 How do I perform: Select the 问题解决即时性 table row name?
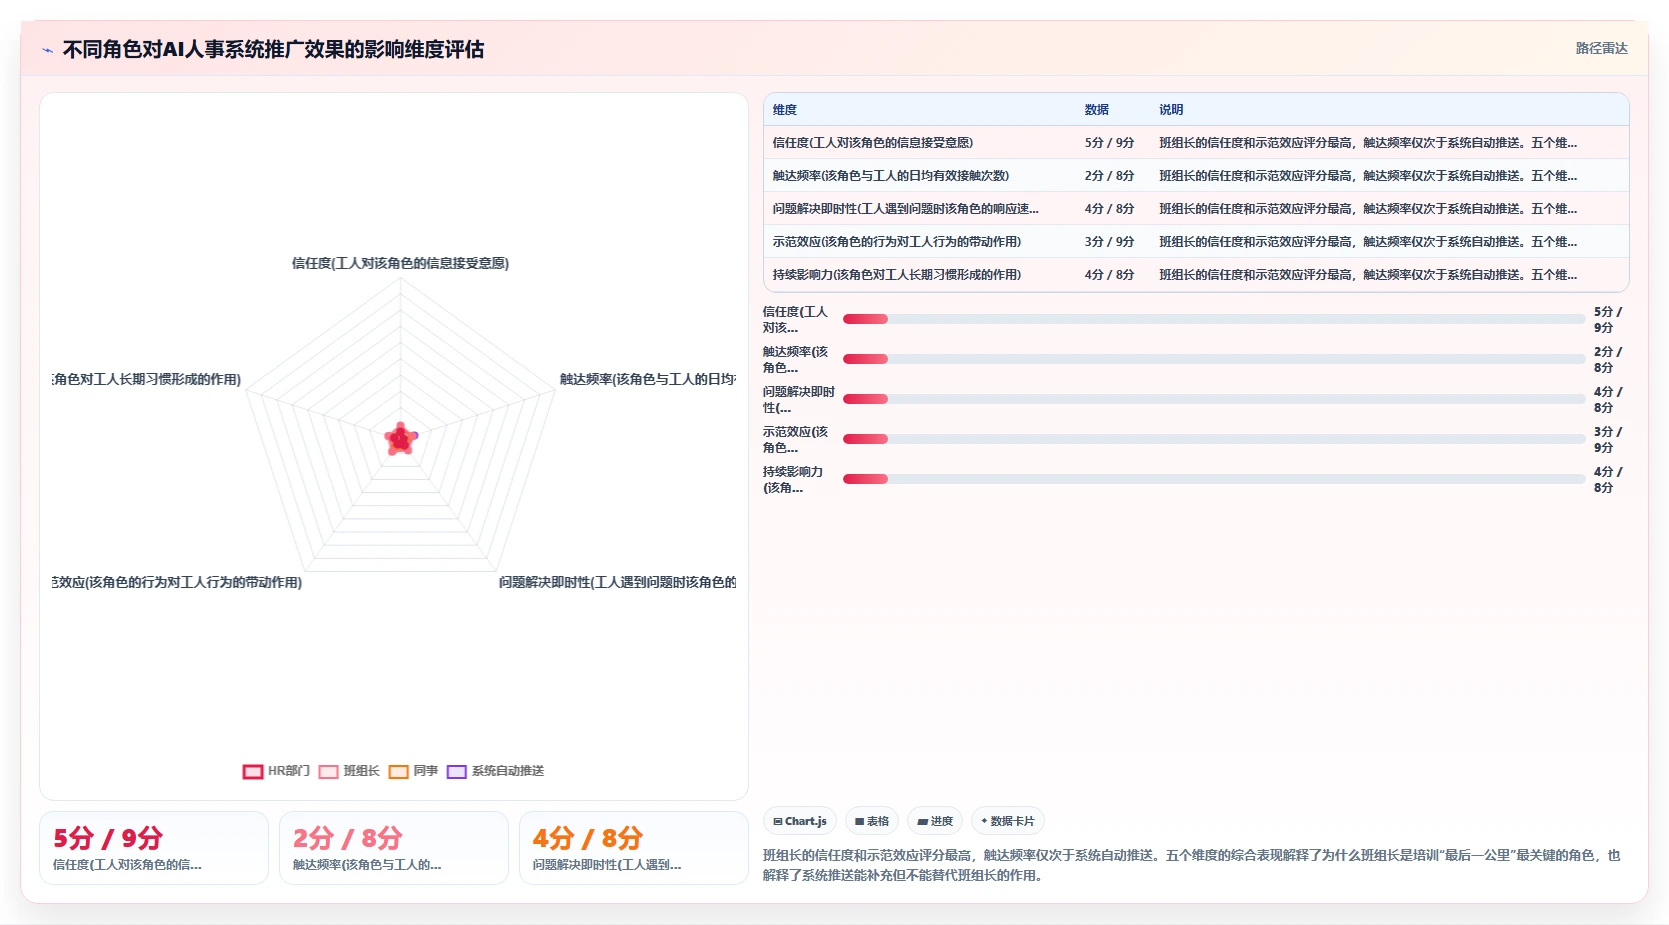(905, 209)
